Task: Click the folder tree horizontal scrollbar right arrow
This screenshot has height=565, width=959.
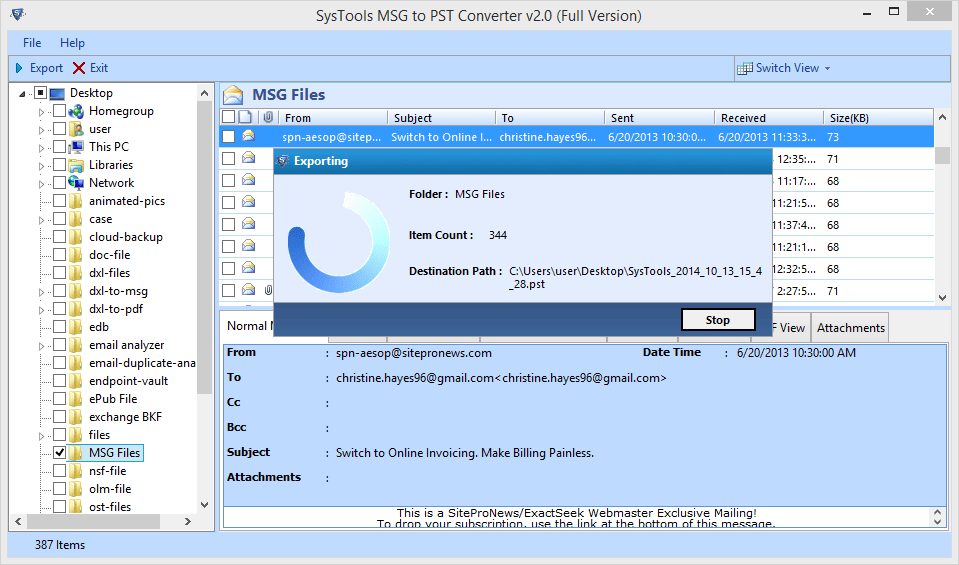Action: [188, 522]
